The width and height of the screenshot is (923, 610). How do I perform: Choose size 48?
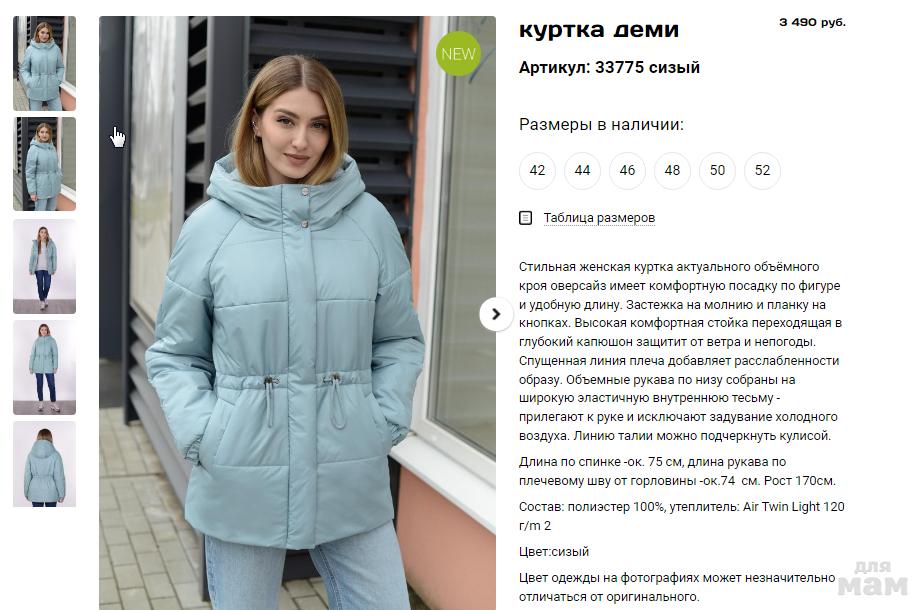coord(672,171)
